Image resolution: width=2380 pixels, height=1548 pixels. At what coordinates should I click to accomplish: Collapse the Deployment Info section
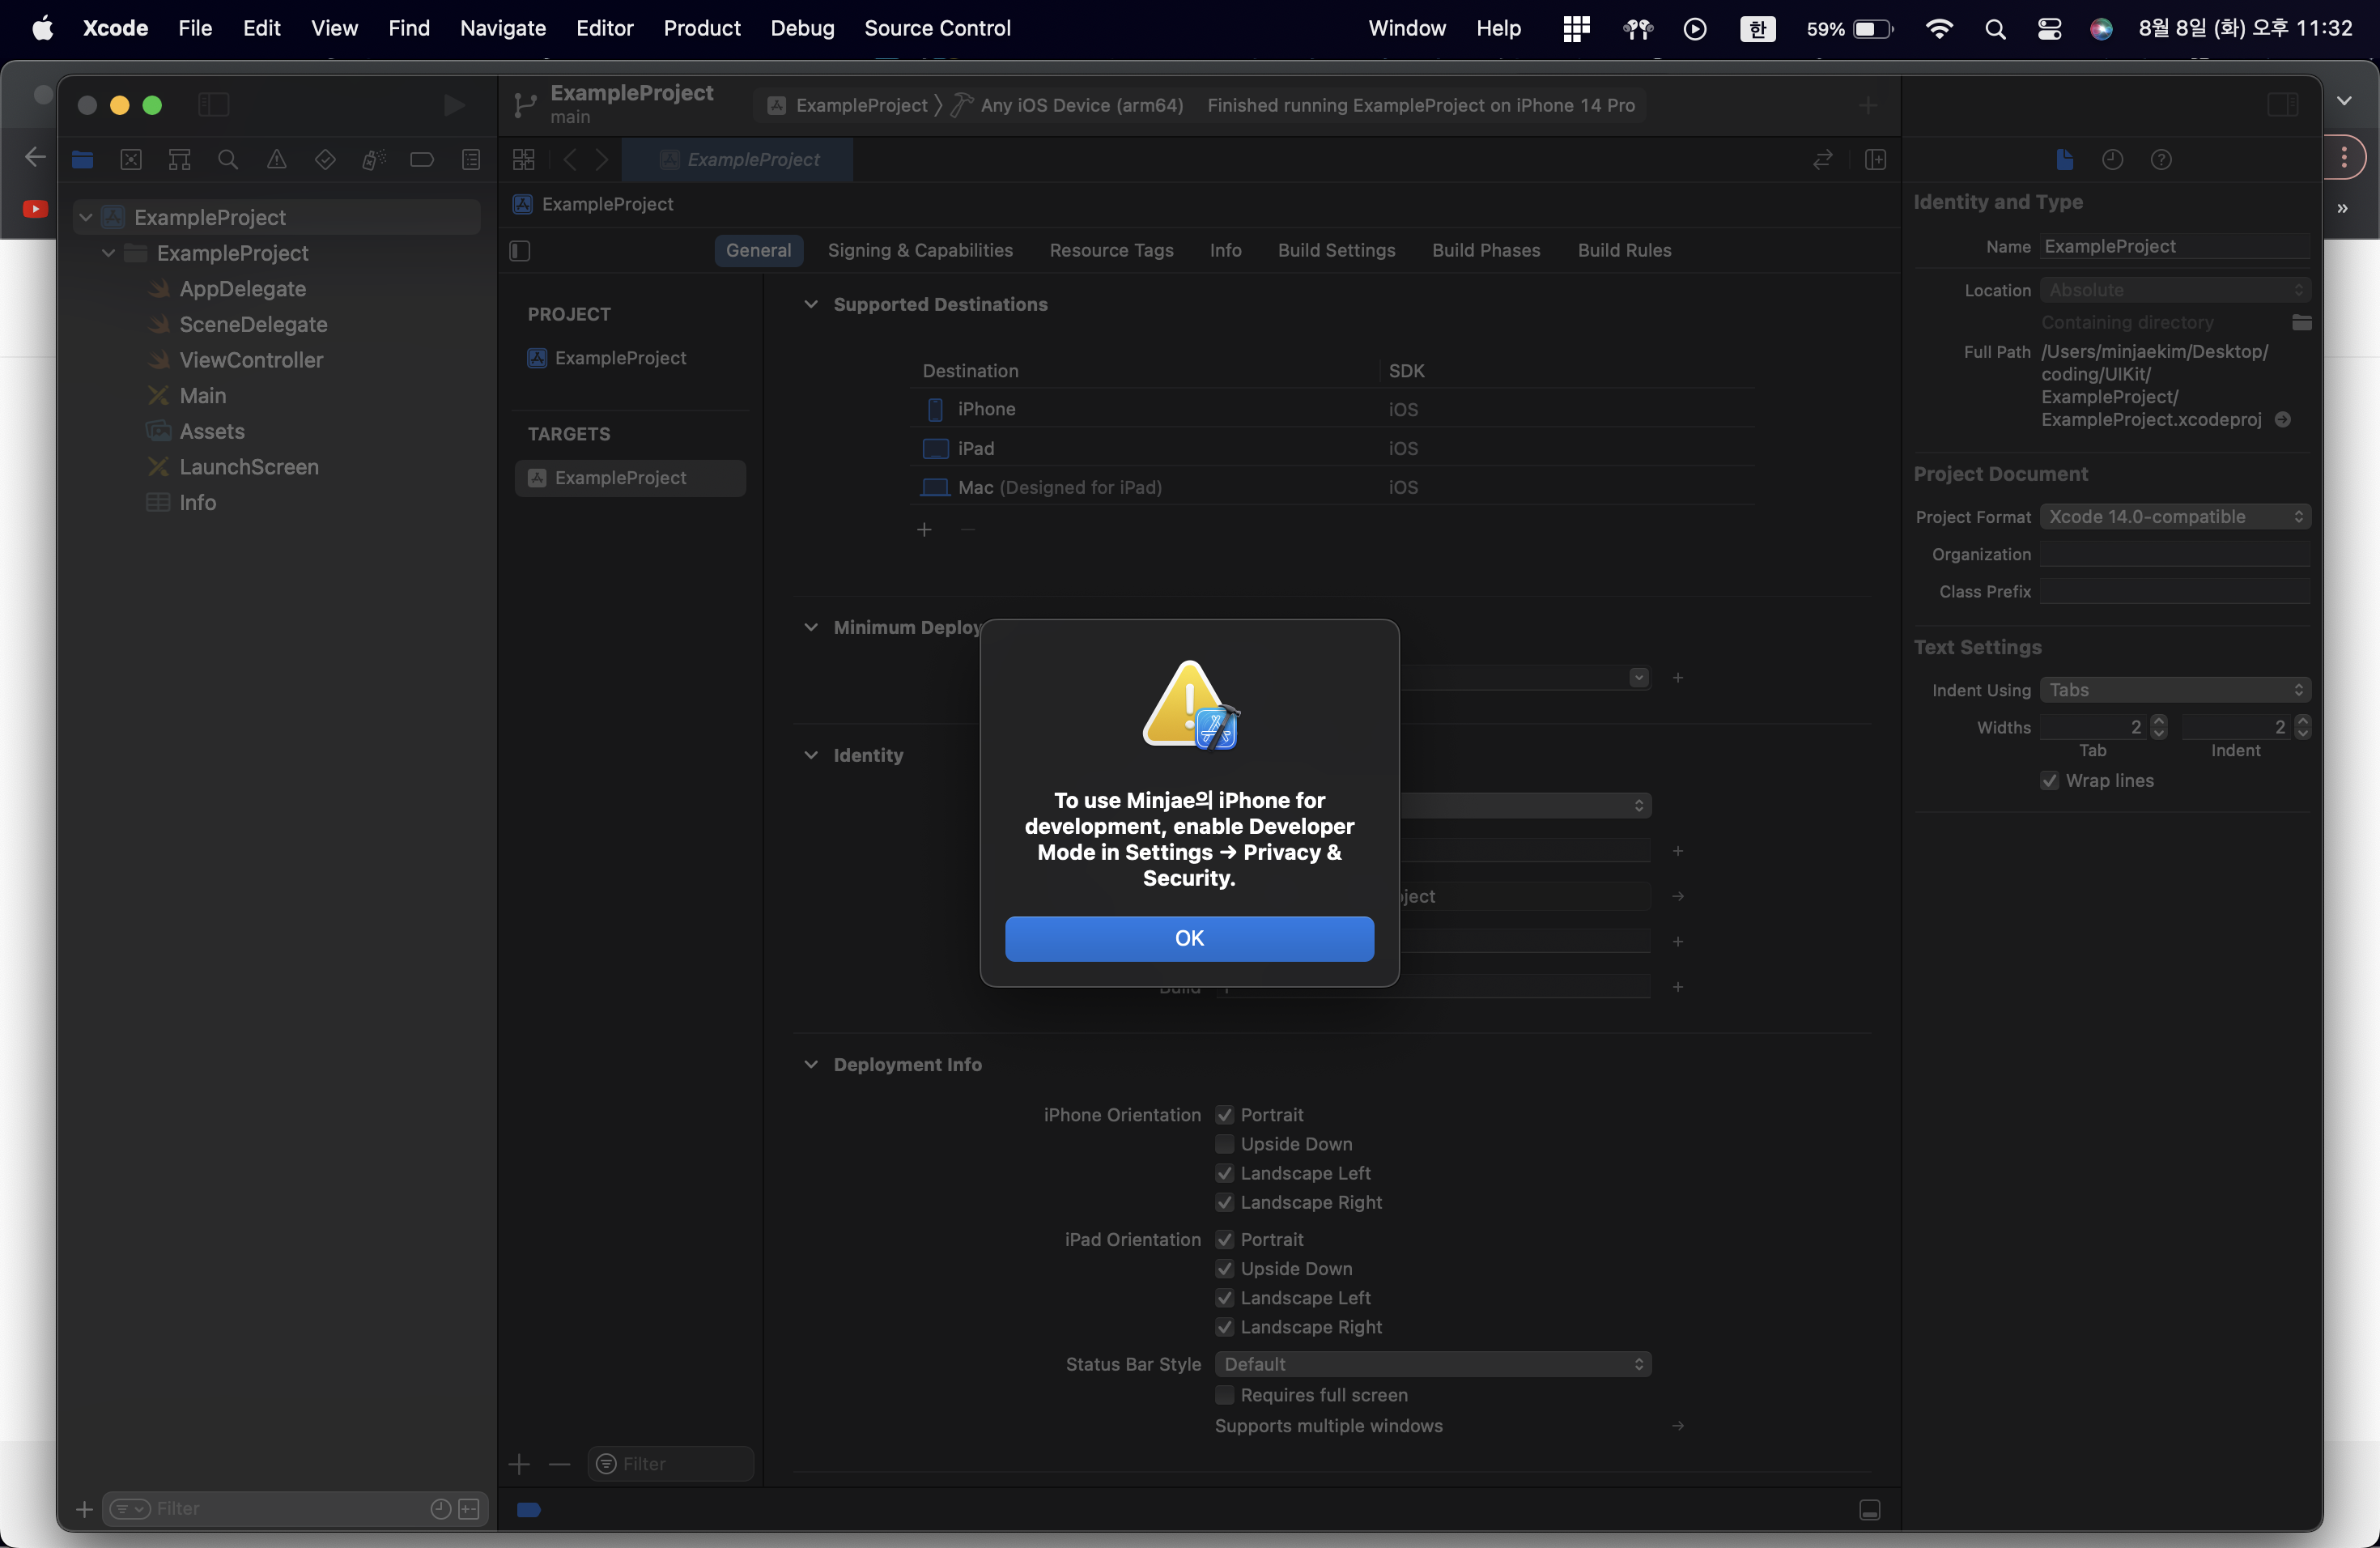pyautogui.click(x=811, y=1065)
